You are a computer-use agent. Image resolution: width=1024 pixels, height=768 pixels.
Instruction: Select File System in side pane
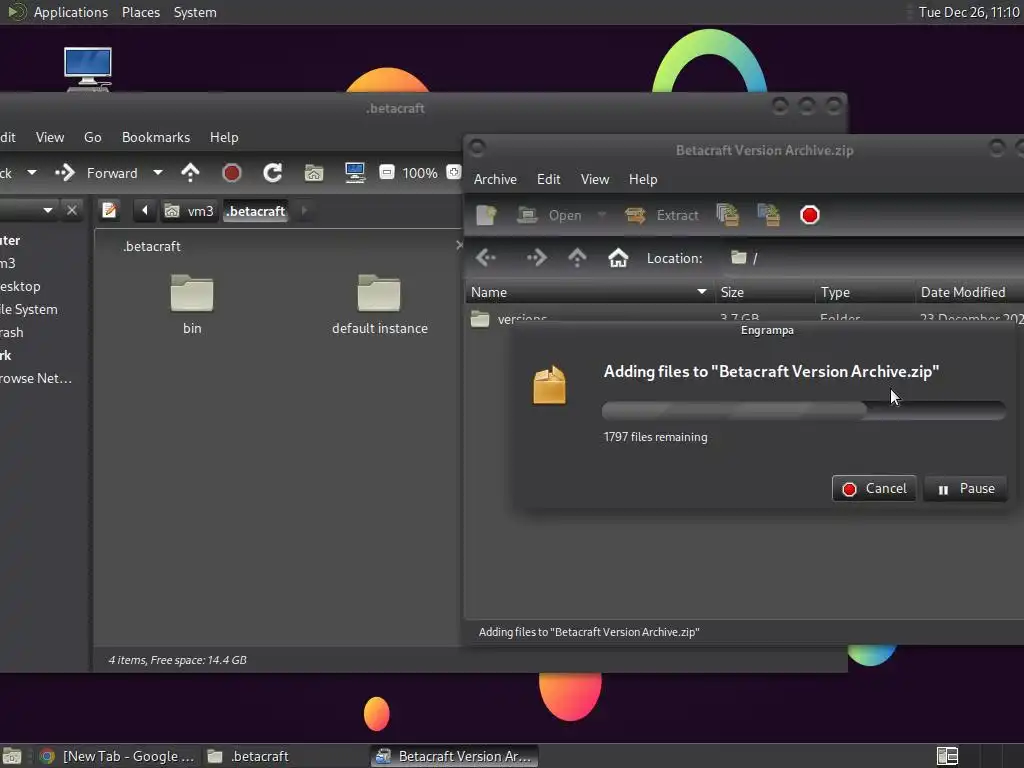point(29,310)
